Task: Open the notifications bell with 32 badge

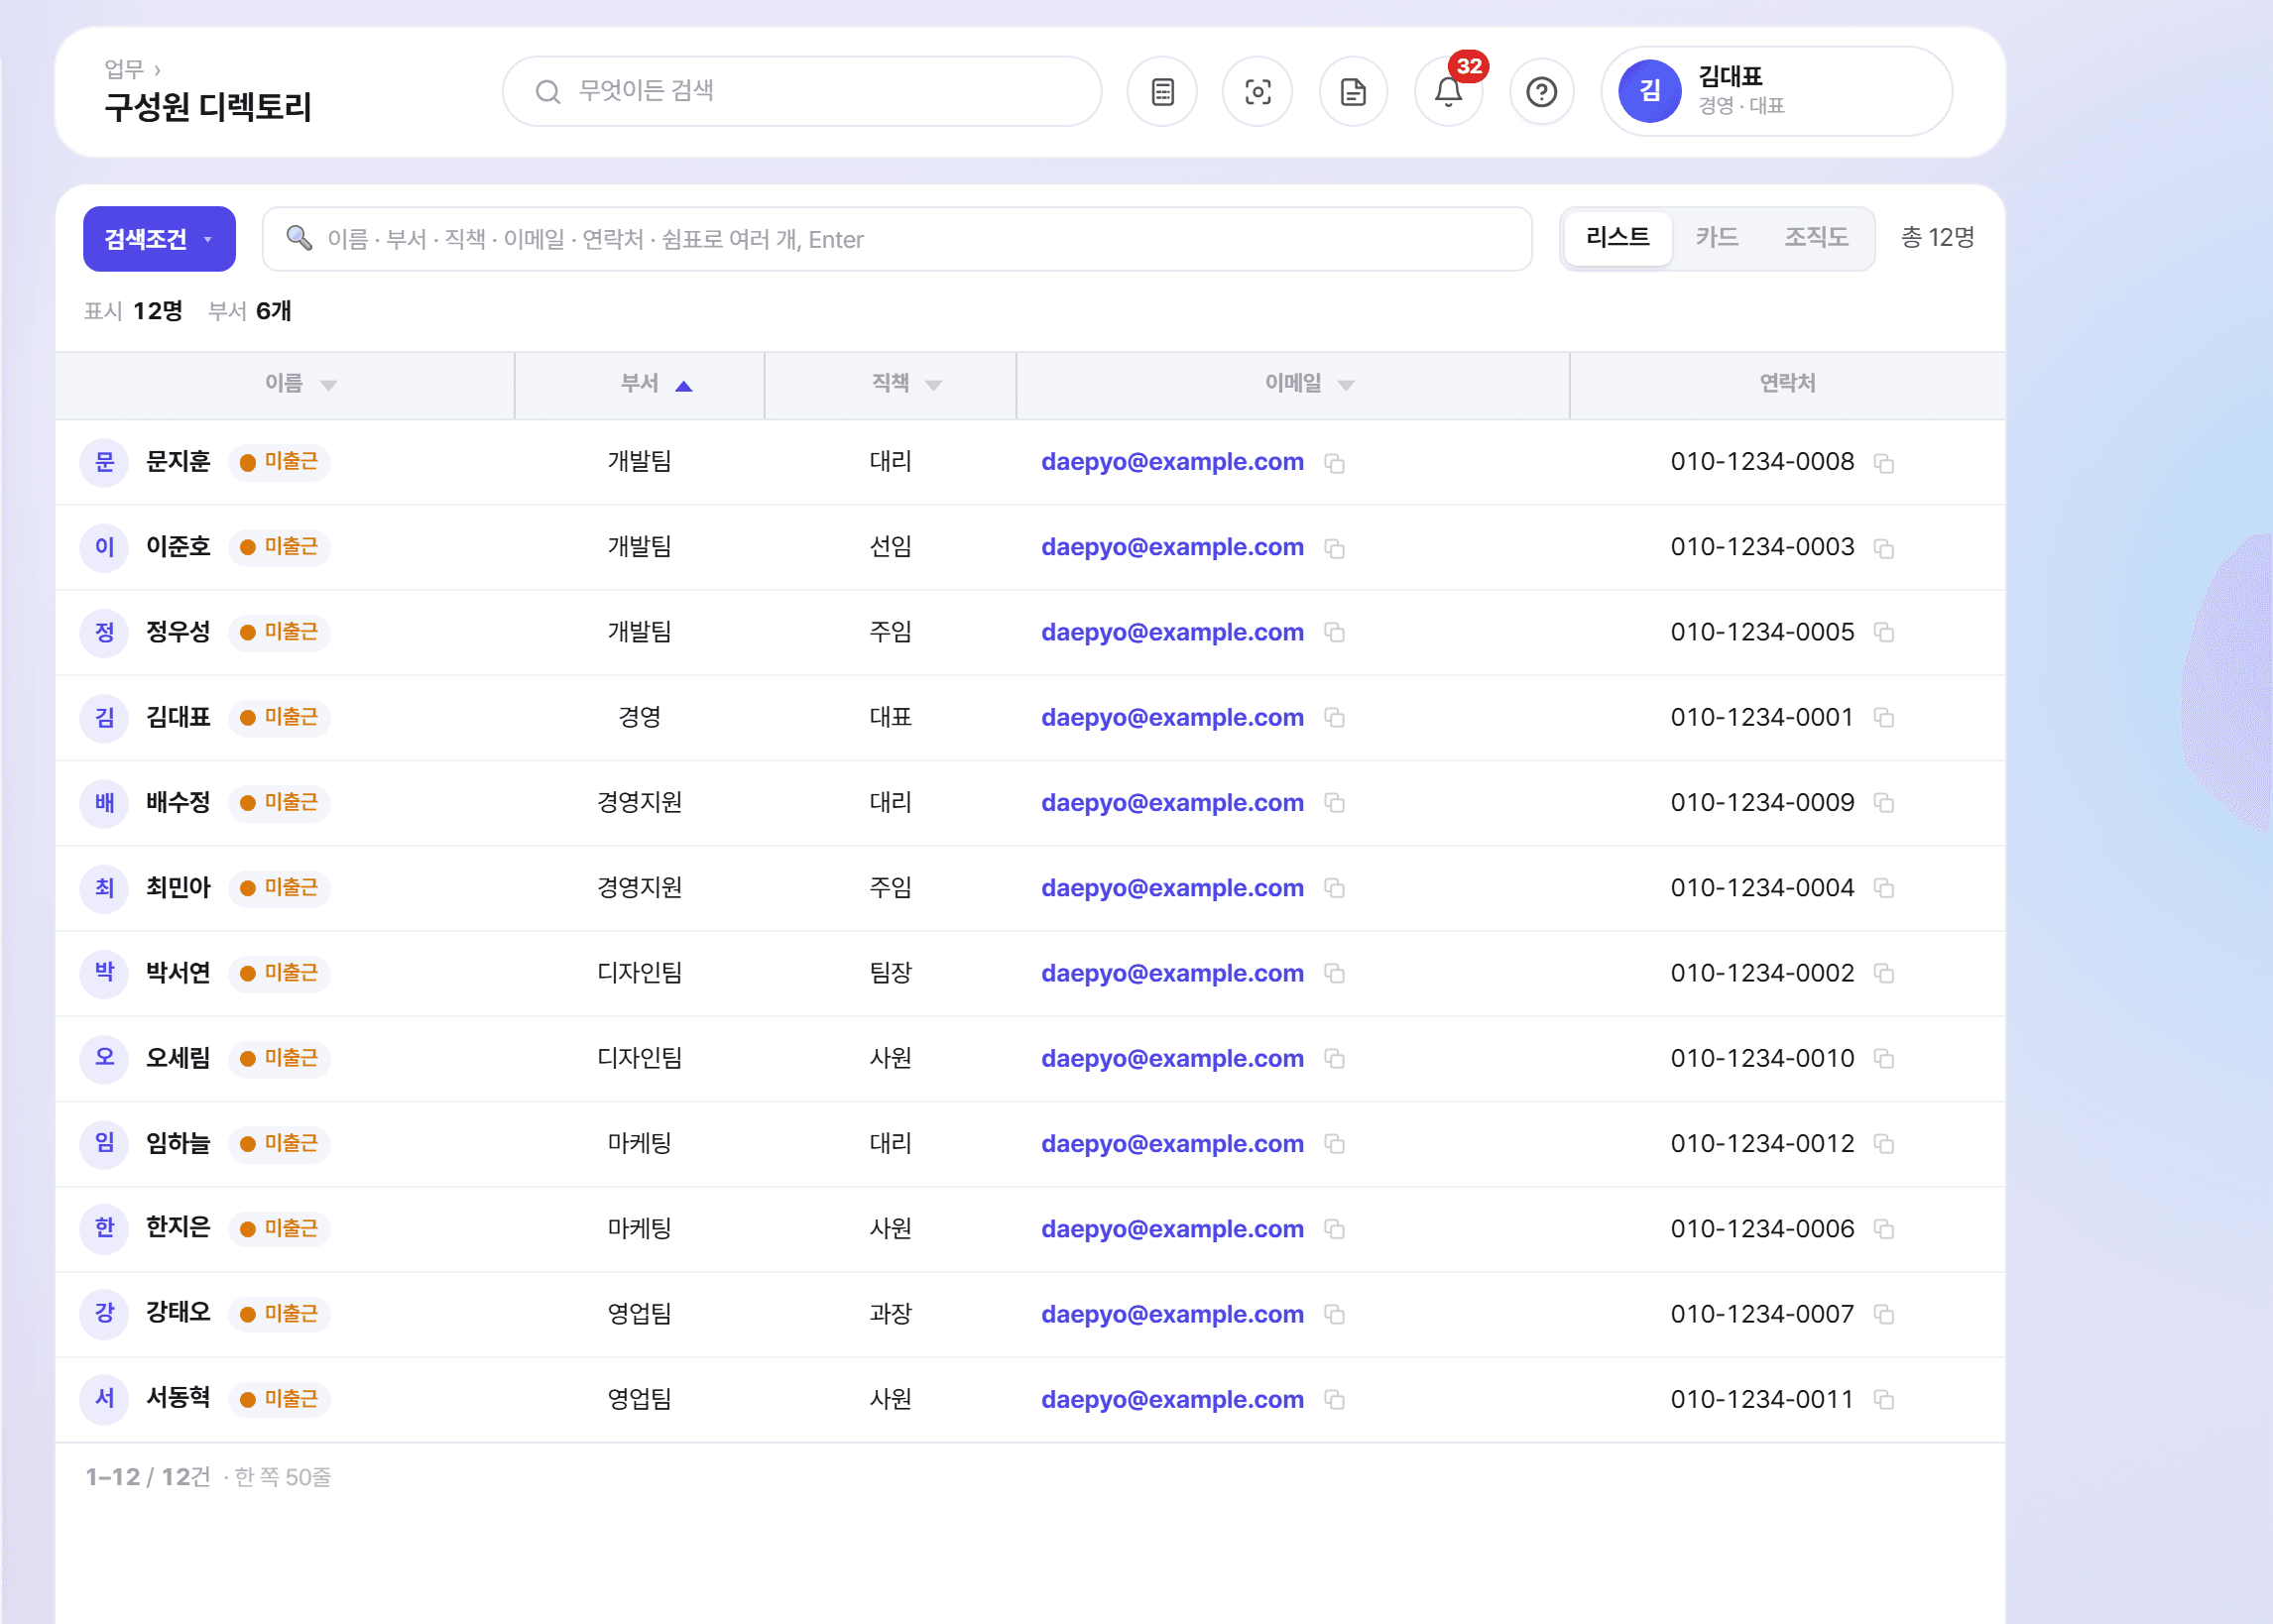Action: (1447, 92)
